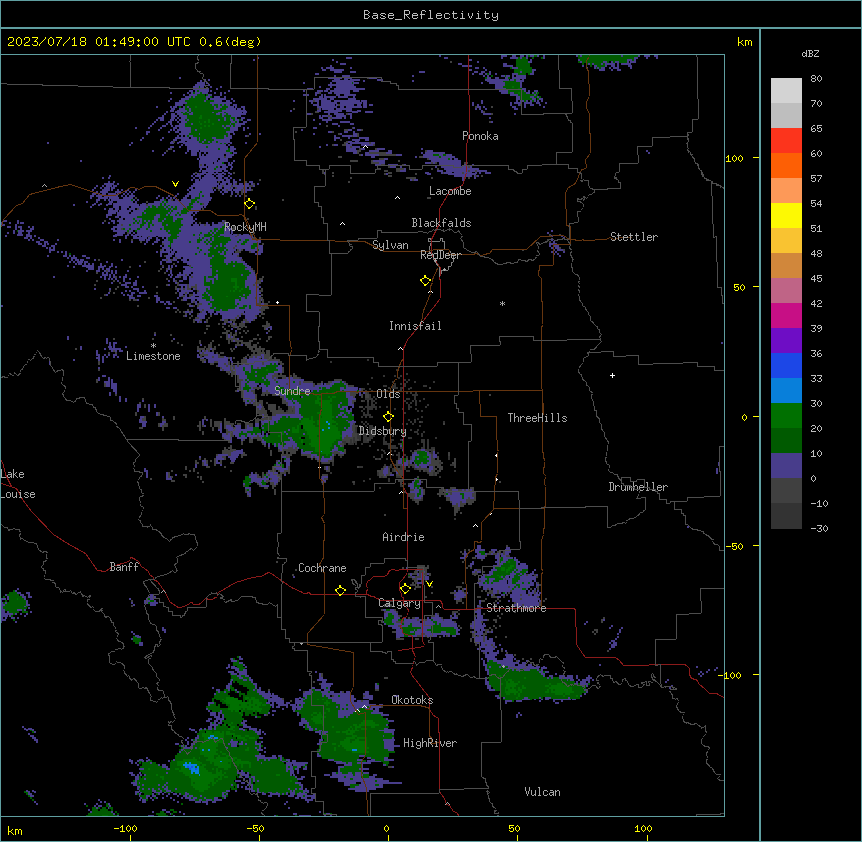
Task: Click the Base_Reflectivity title
Action: tap(431, 15)
